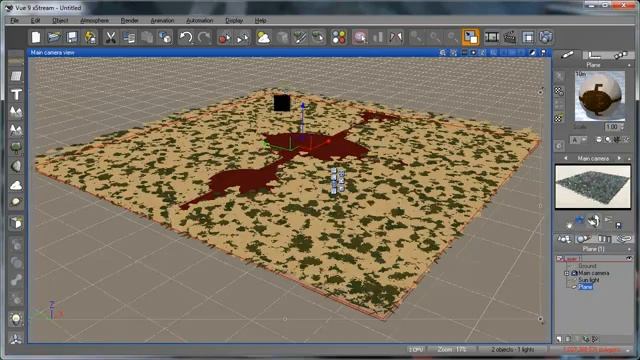Cut the selection with the scissors icon
This screenshot has width=640, height=360.
(110, 38)
